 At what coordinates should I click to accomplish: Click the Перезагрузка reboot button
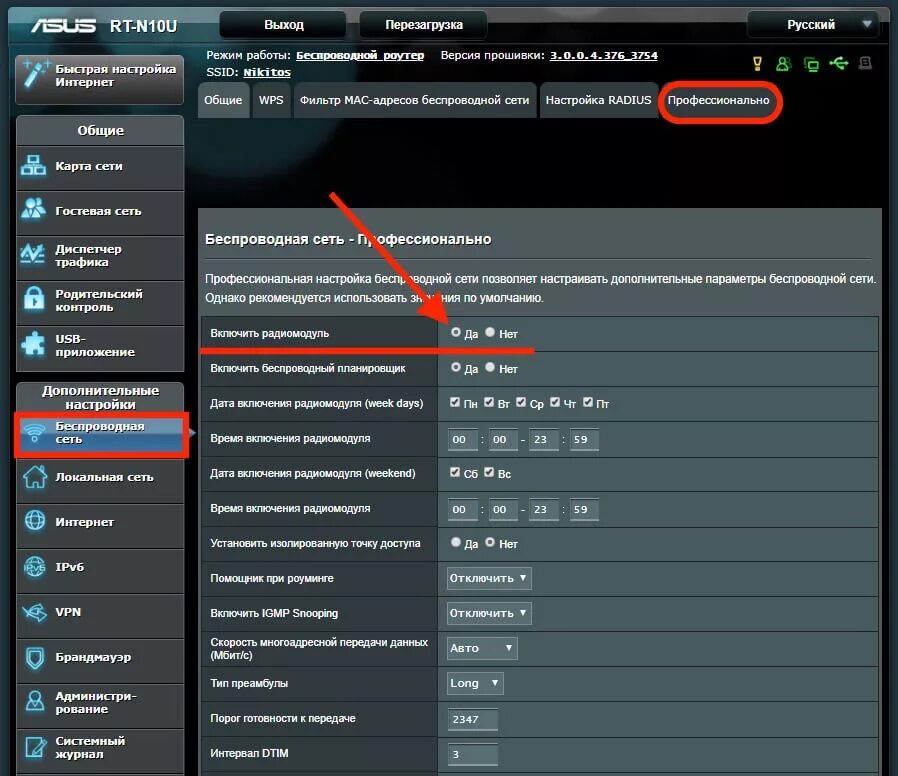(424, 25)
